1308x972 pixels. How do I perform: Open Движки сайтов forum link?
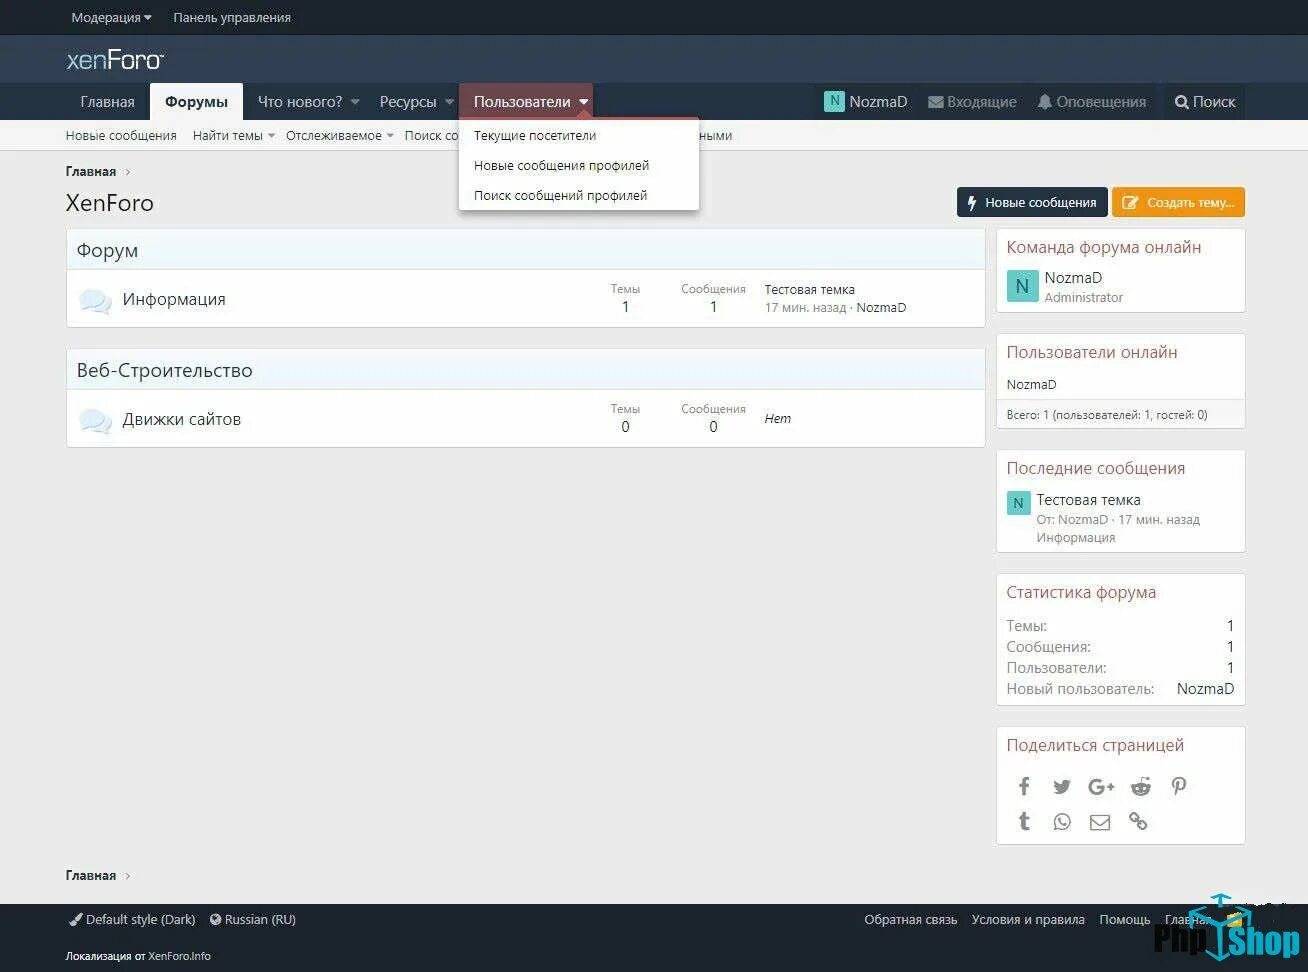pyautogui.click(x=182, y=419)
